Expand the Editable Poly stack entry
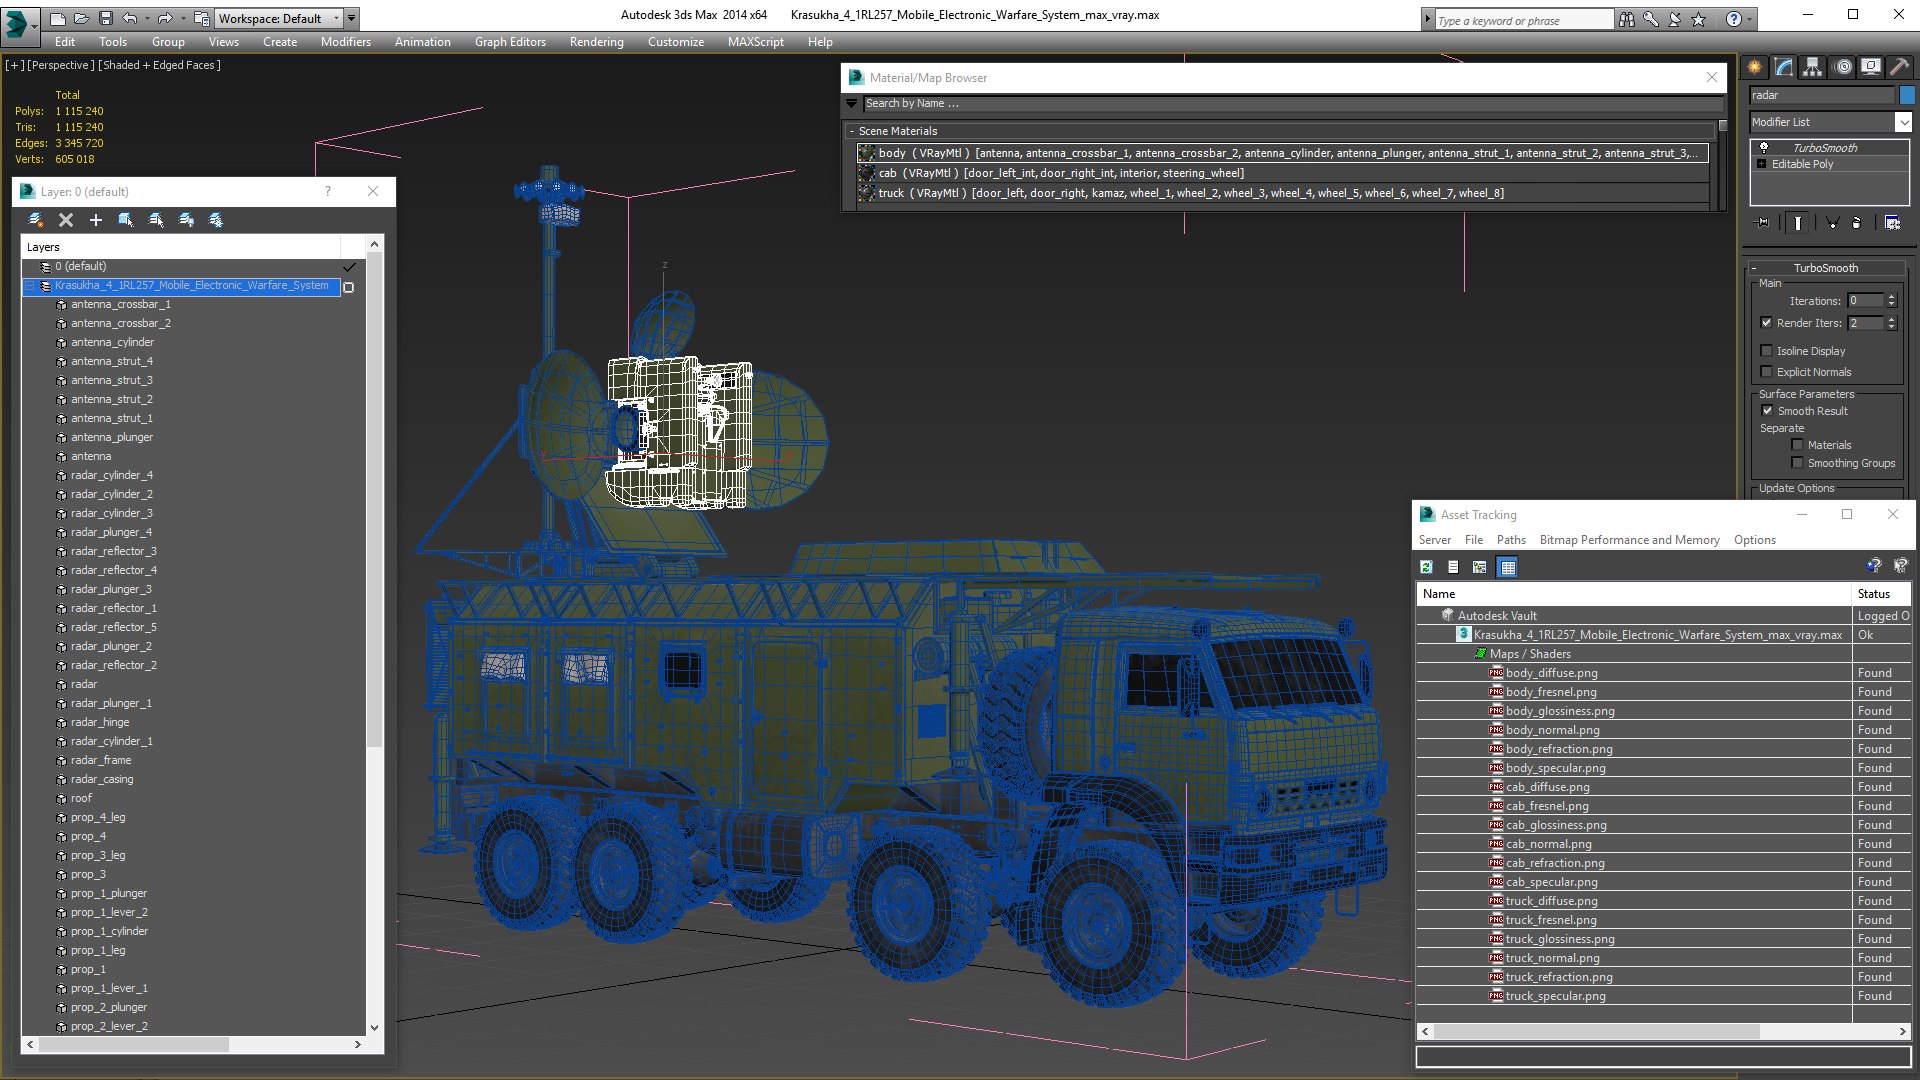1920x1080 pixels. pos(1762,164)
